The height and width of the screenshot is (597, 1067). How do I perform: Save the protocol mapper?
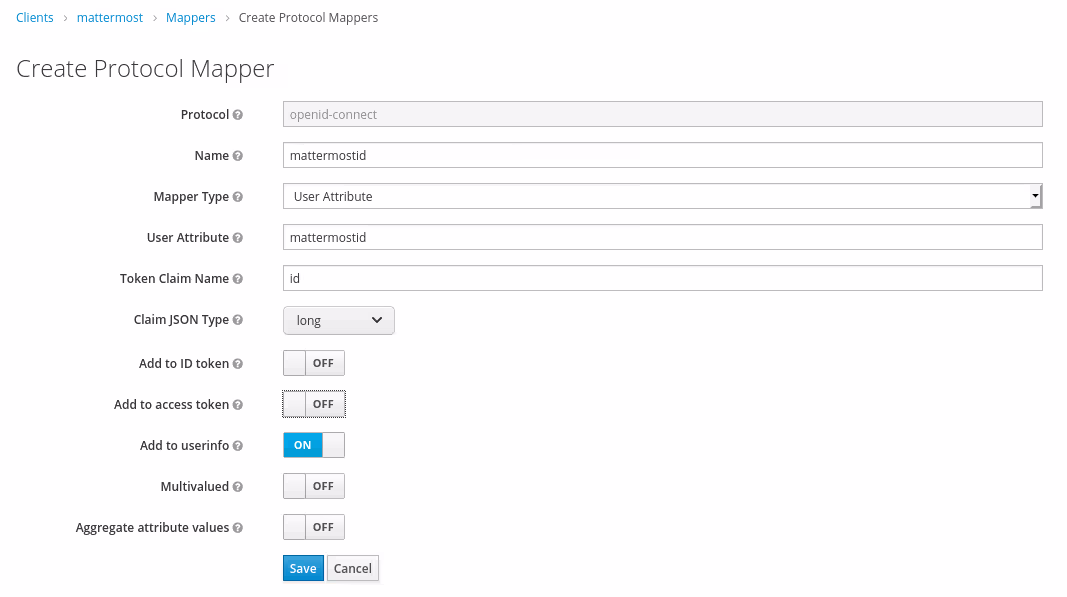pyautogui.click(x=303, y=568)
